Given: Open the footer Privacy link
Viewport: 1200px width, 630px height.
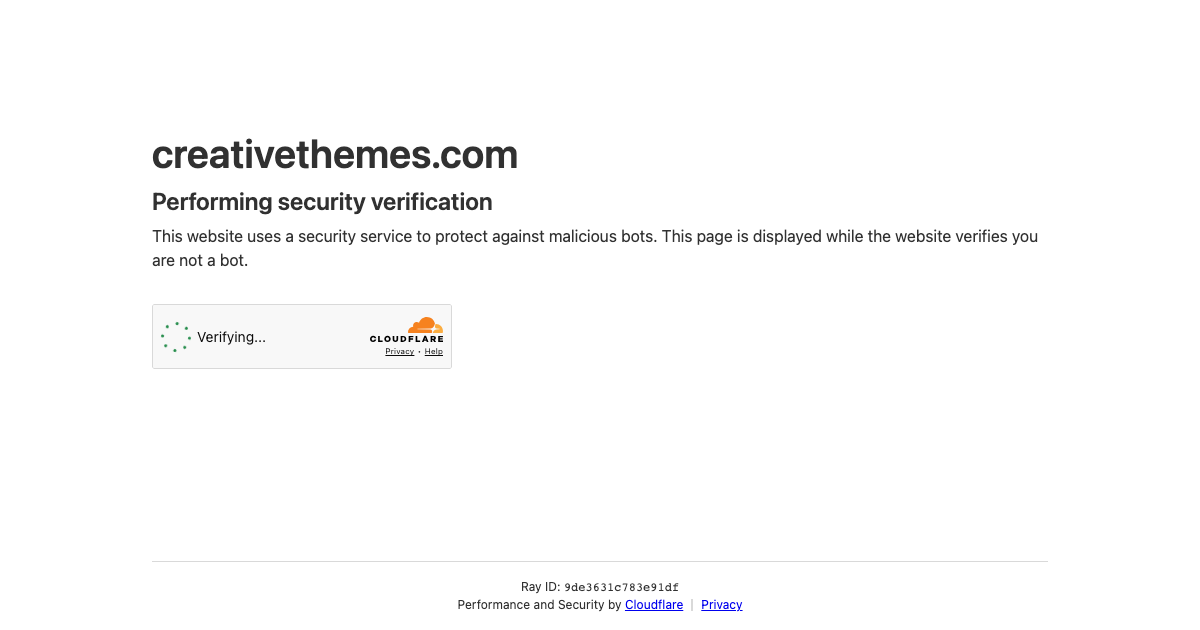Looking at the screenshot, I should 721,605.
